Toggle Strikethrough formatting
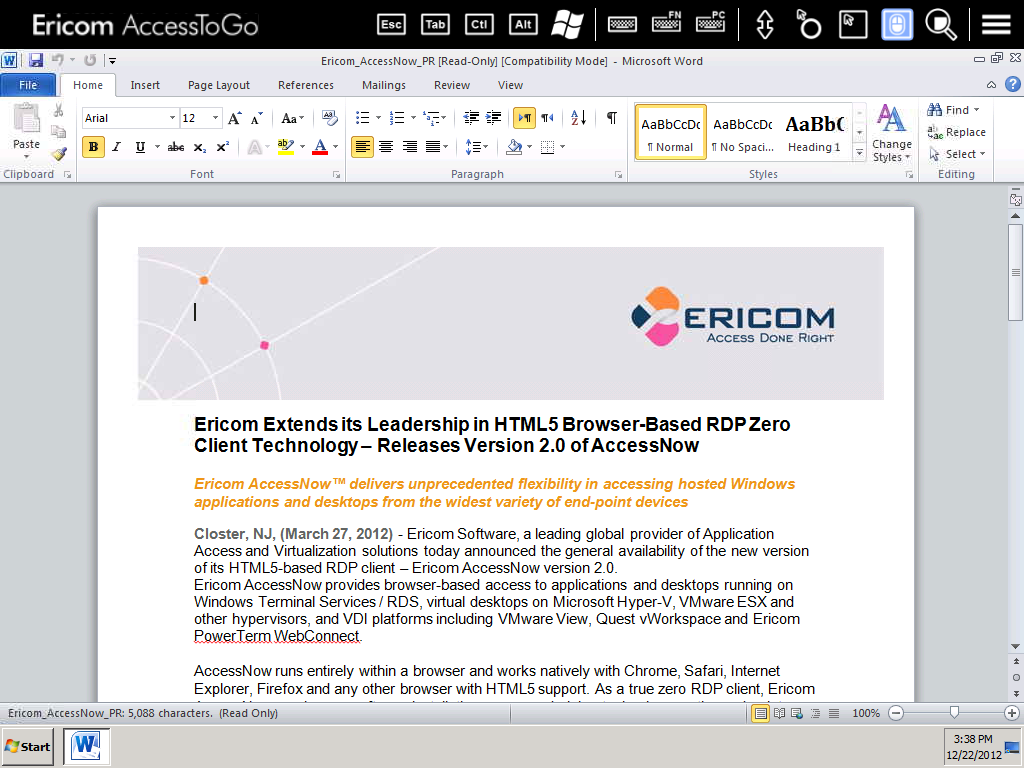The image size is (1024, 768). (x=176, y=147)
